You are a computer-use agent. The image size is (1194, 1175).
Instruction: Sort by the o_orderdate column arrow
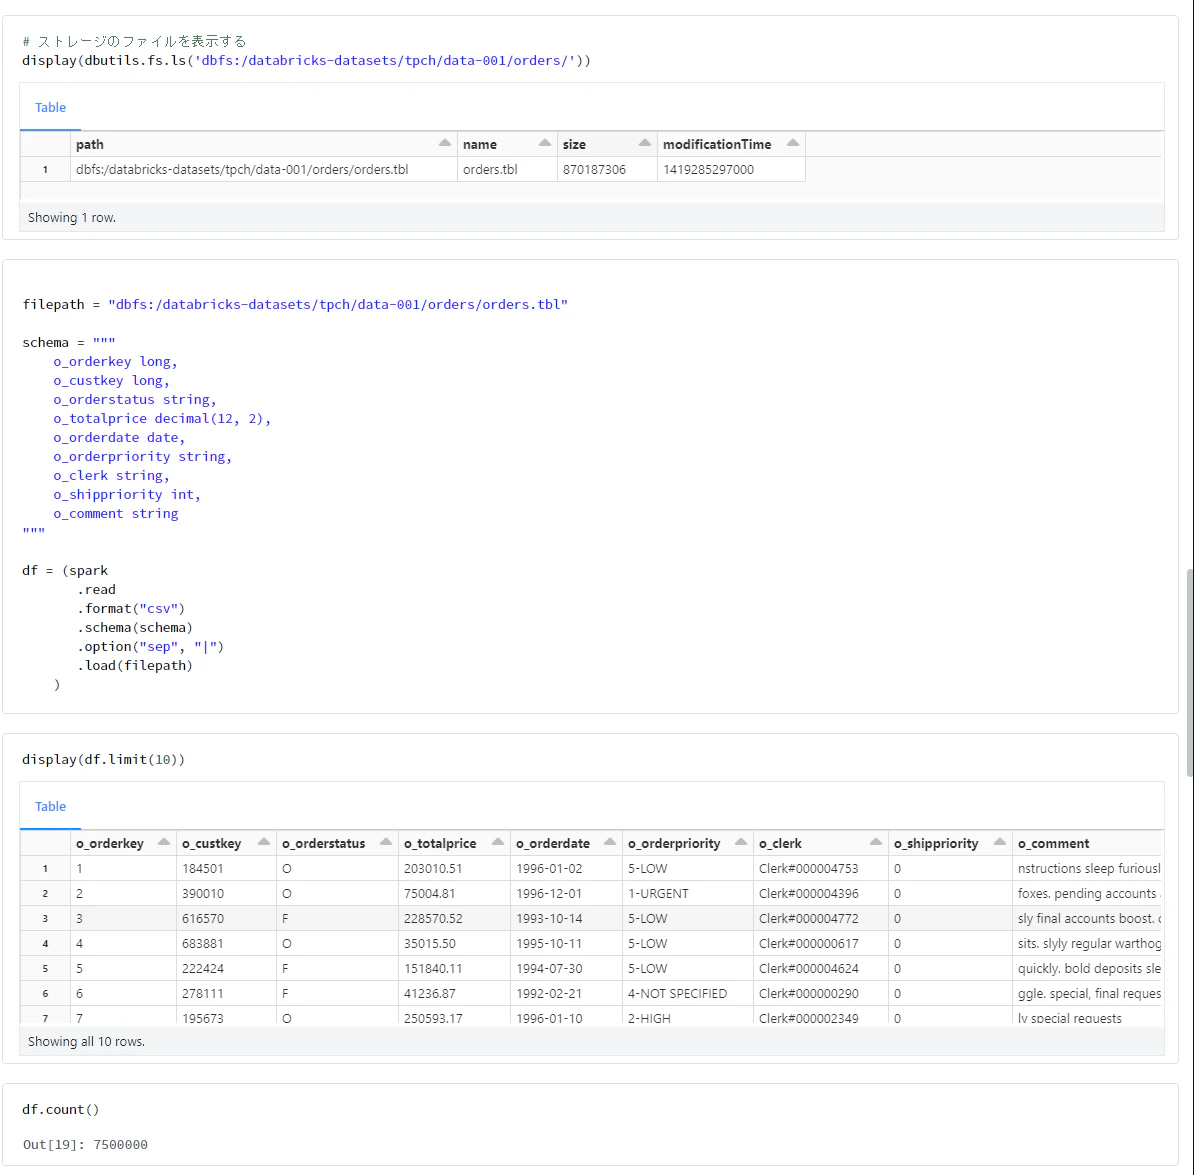coord(610,842)
